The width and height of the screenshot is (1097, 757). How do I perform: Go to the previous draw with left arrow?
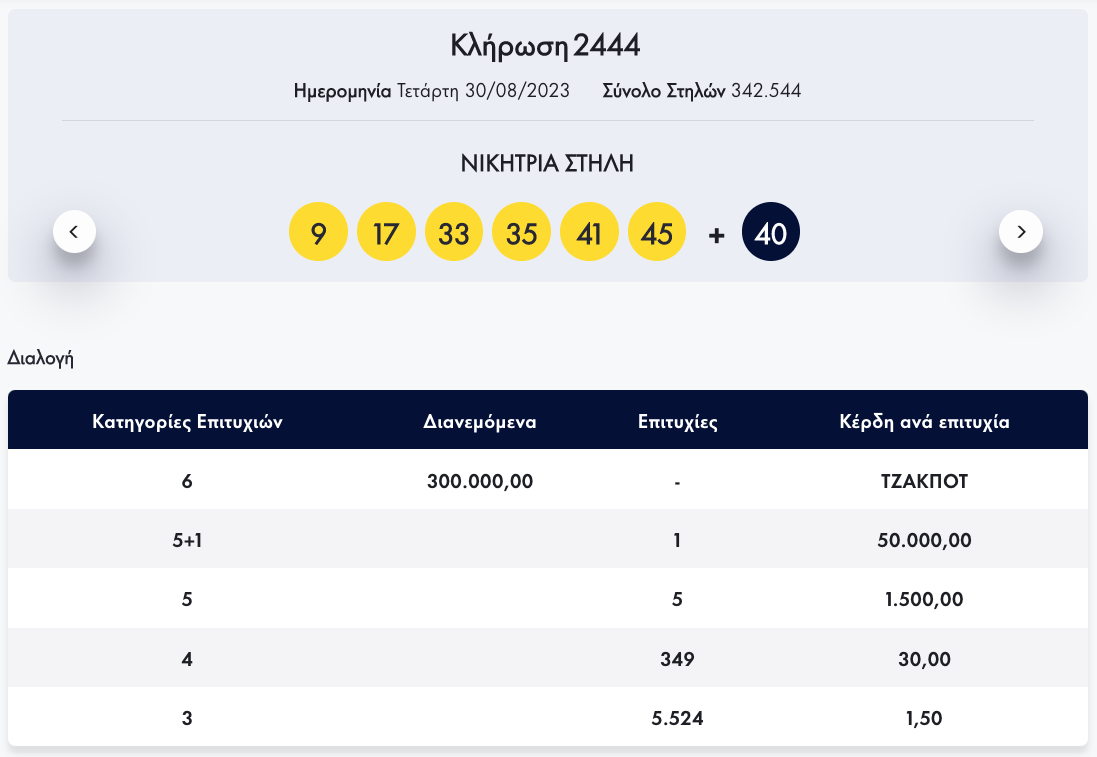pos(74,232)
